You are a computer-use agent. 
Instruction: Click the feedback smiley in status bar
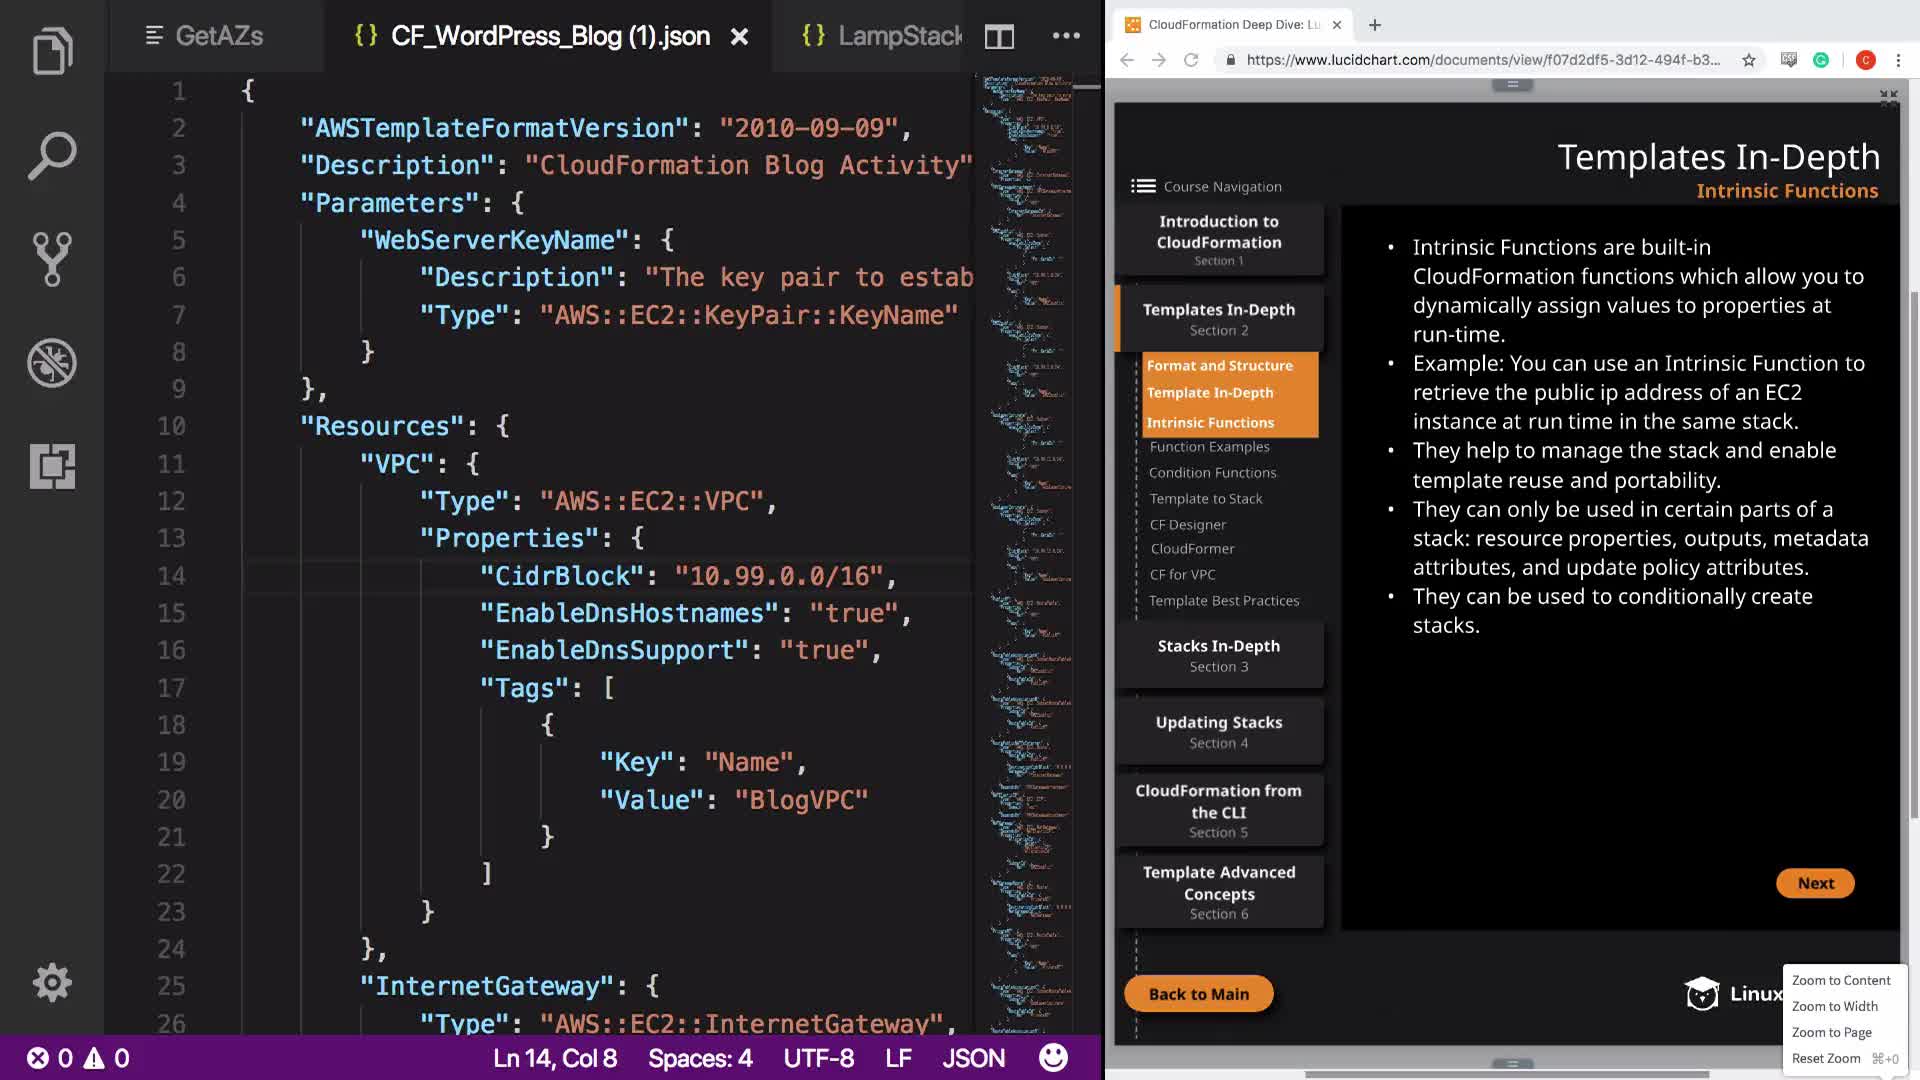[x=1053, y=1057]
